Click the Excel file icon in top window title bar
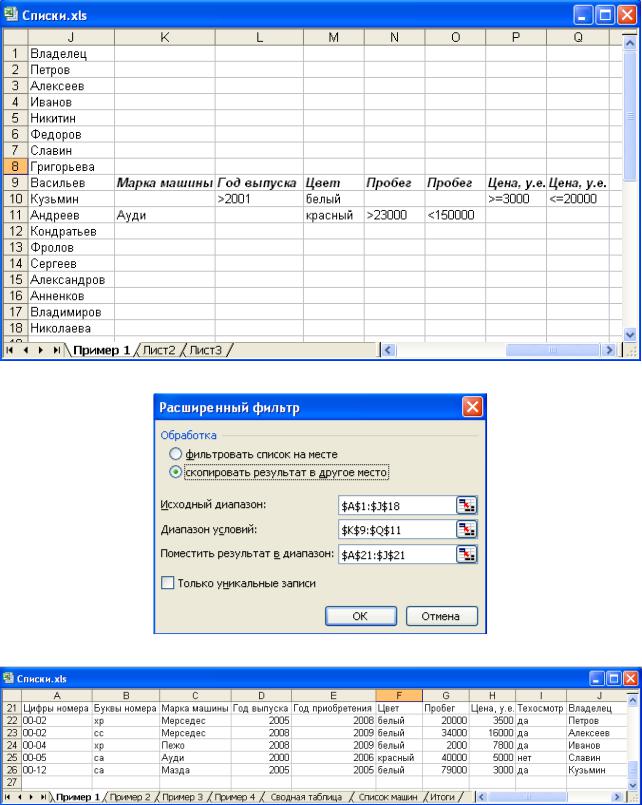Image resolution: width=642 pixels, height=805 pixels. (11, 14)
